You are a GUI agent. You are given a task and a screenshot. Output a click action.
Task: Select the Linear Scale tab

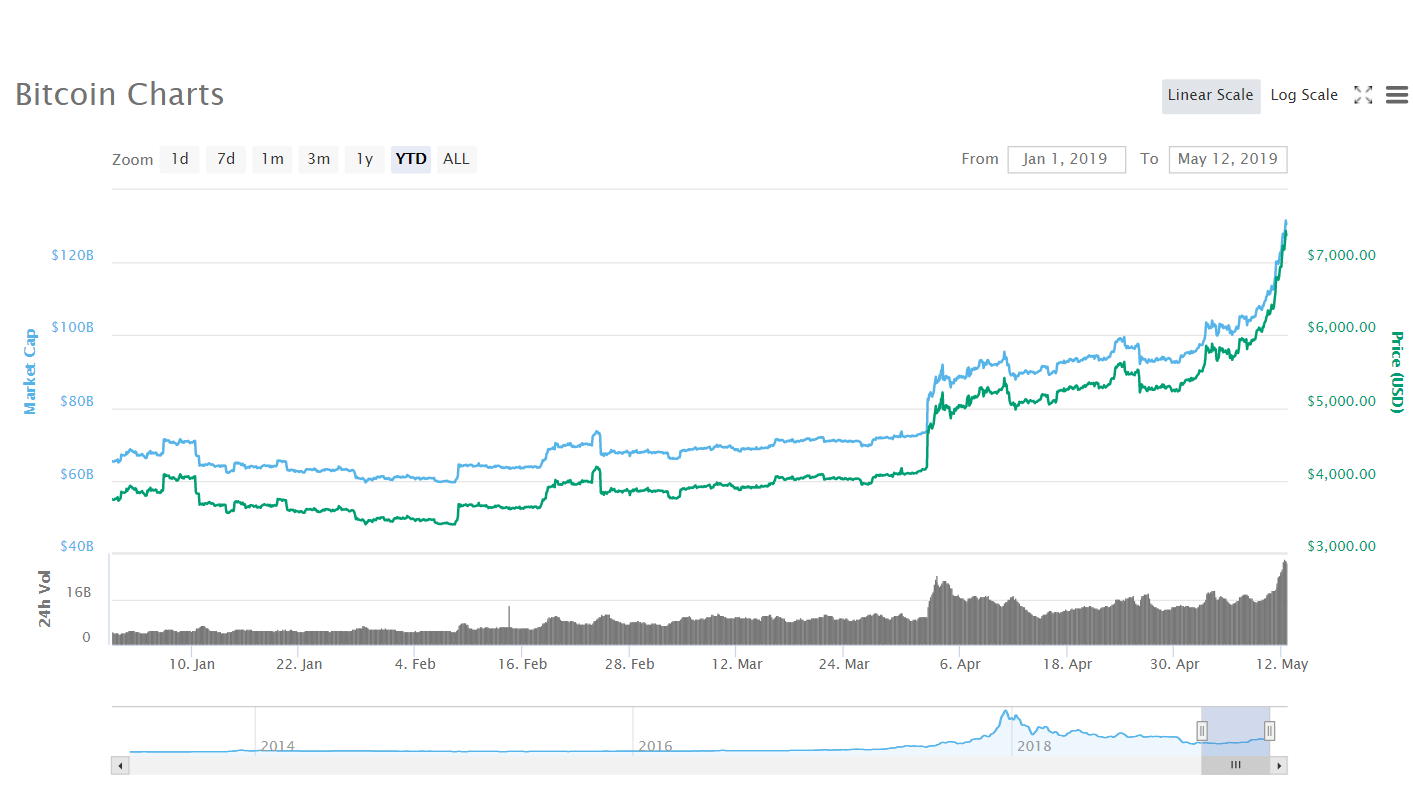click(1211, 95)
